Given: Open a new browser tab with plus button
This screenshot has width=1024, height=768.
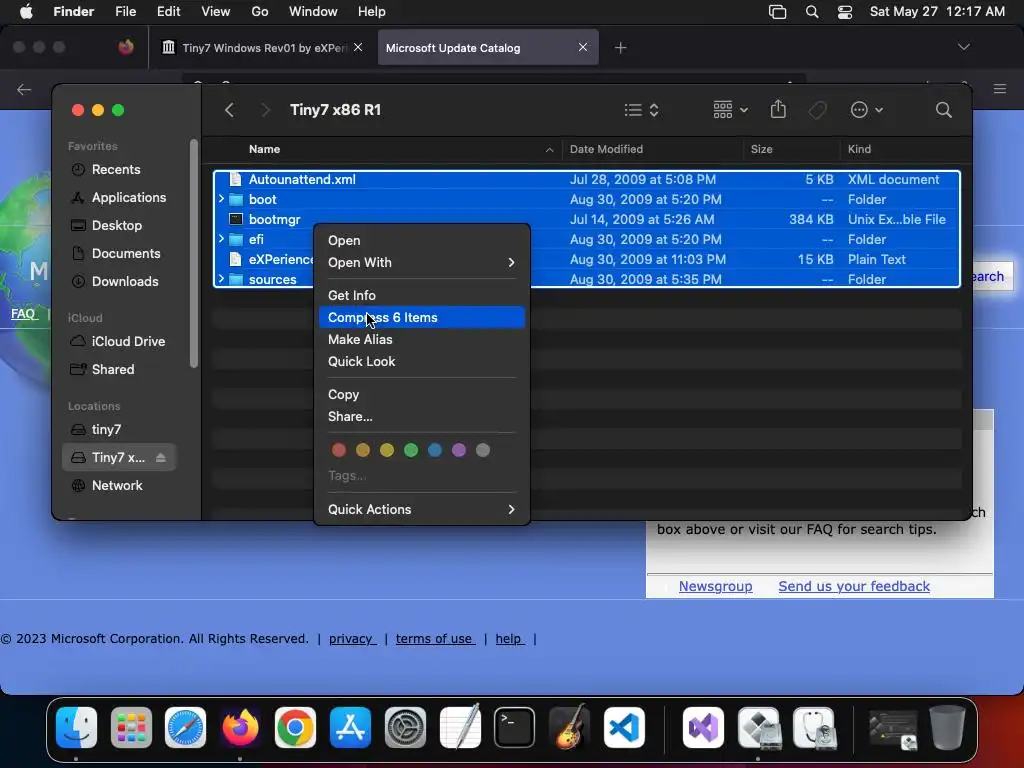Looking at the screenshot, I should (620, 48).
